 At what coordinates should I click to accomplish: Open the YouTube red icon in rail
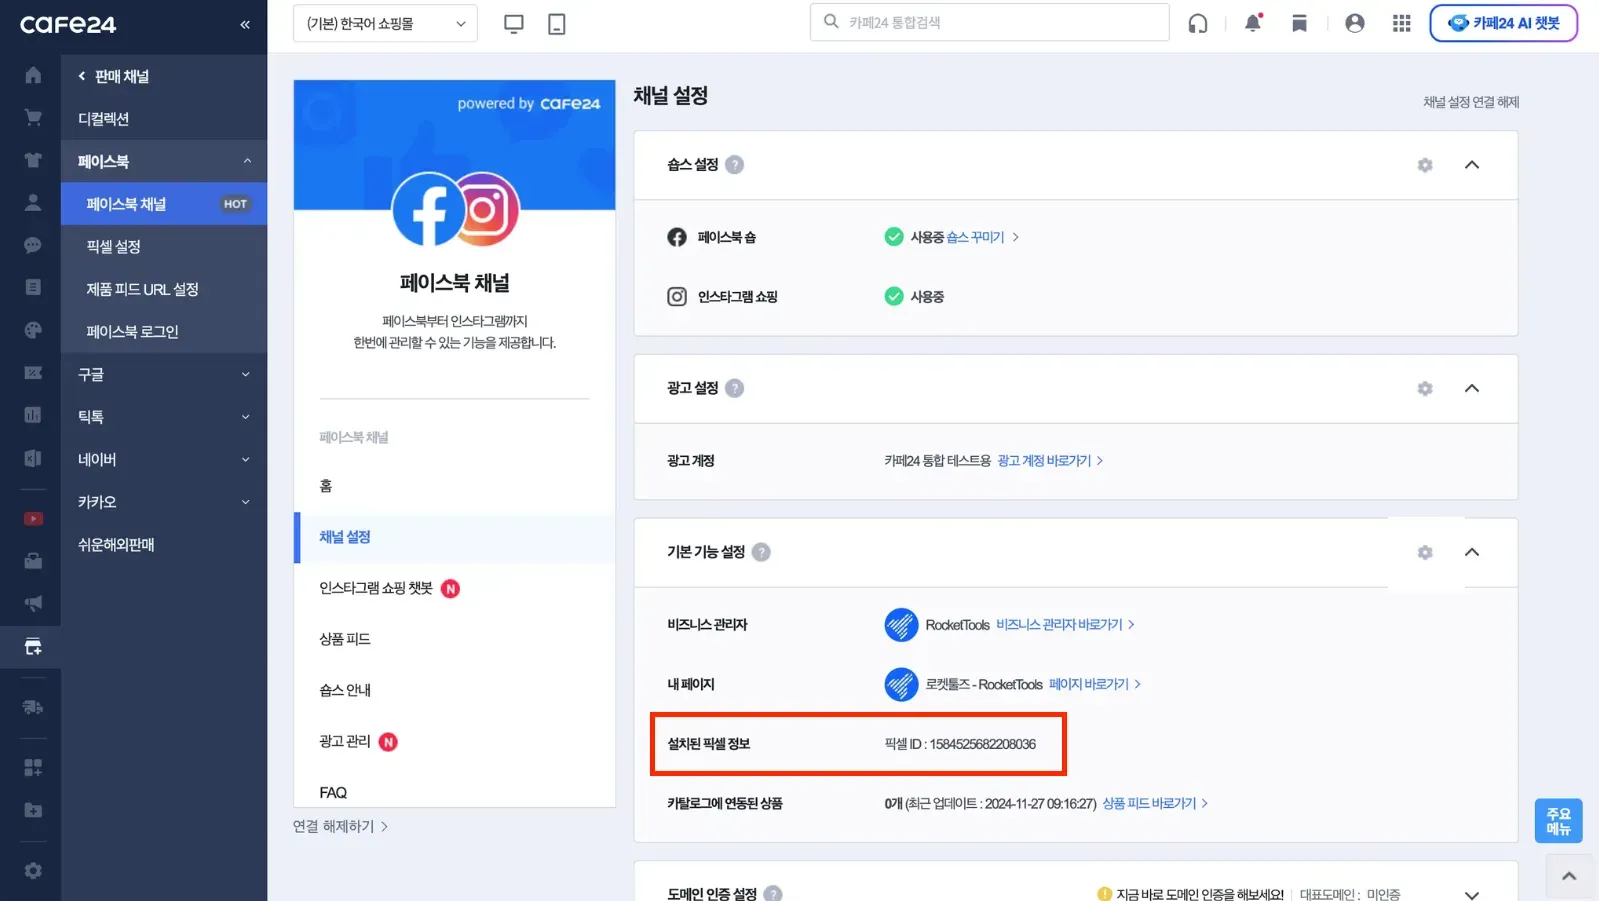33,519
